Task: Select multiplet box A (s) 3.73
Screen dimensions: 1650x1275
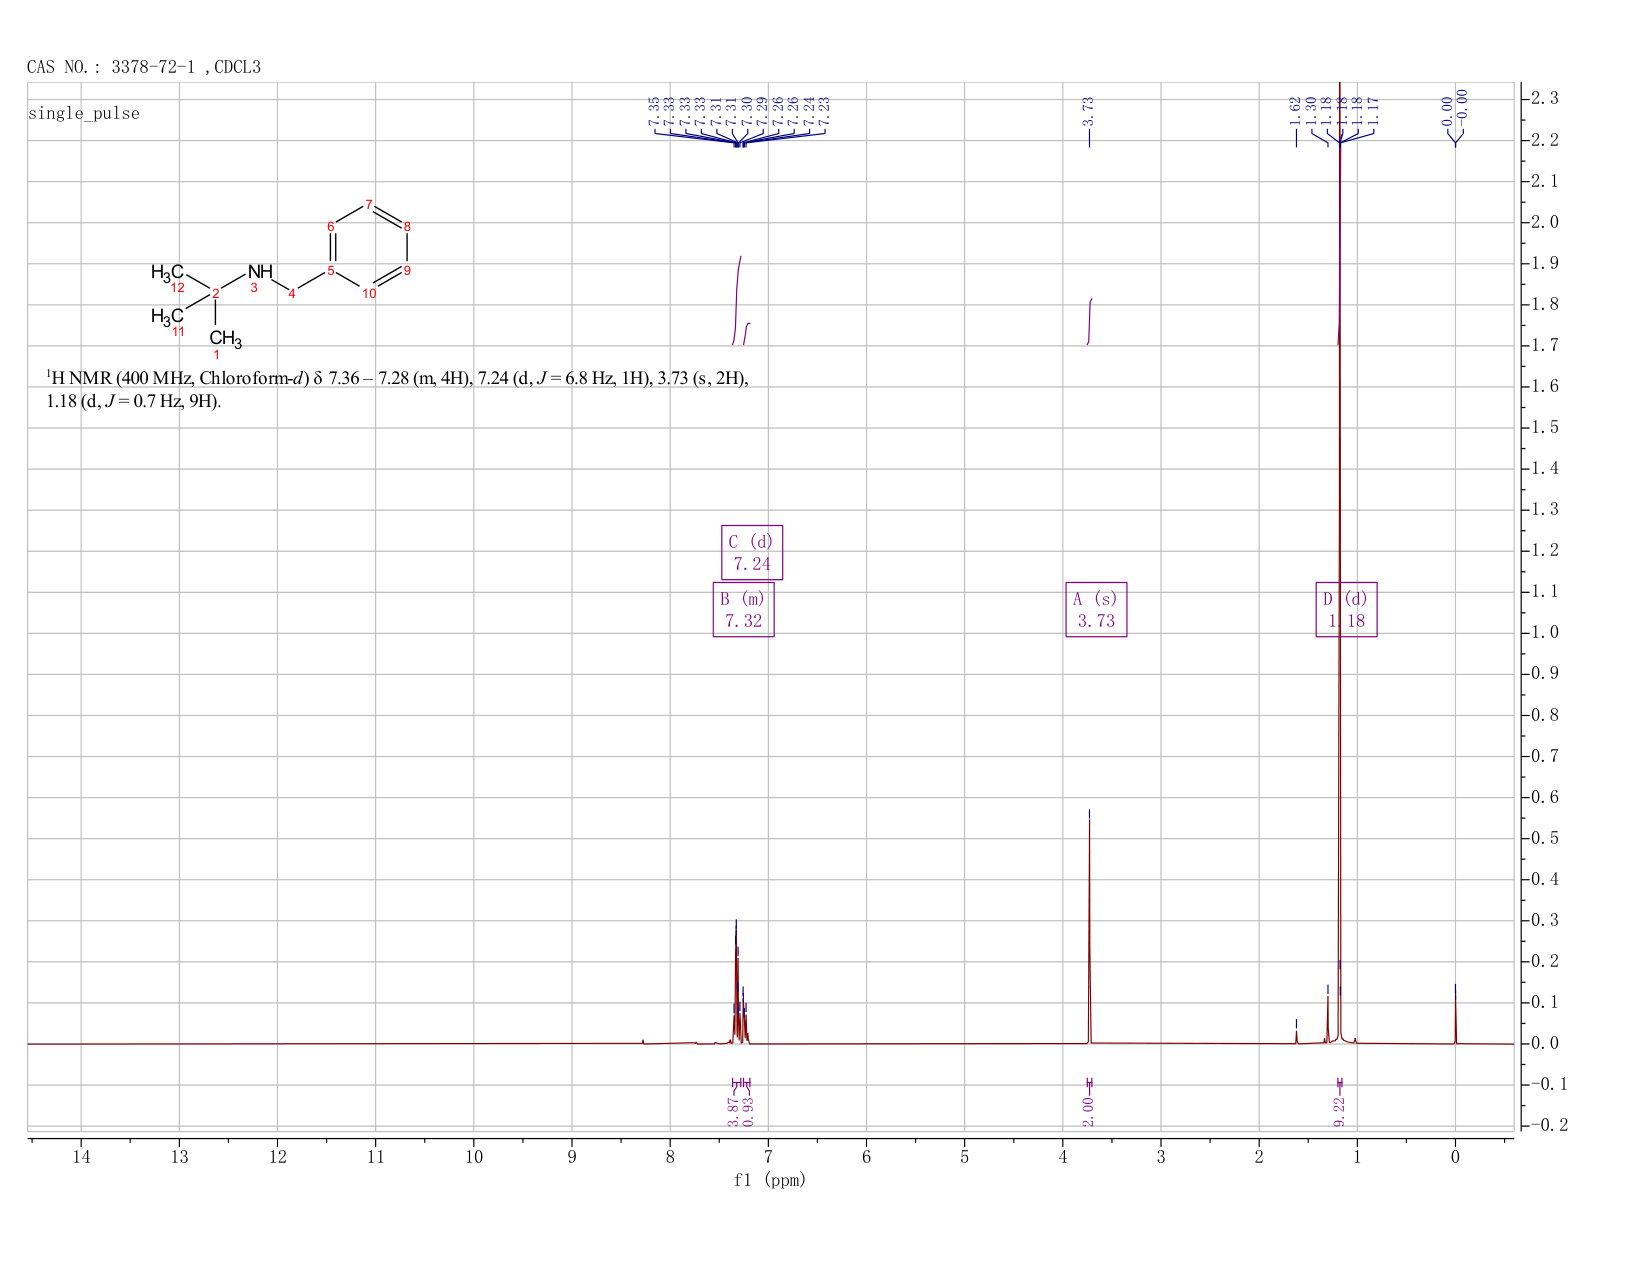Action: point(1096,609)
